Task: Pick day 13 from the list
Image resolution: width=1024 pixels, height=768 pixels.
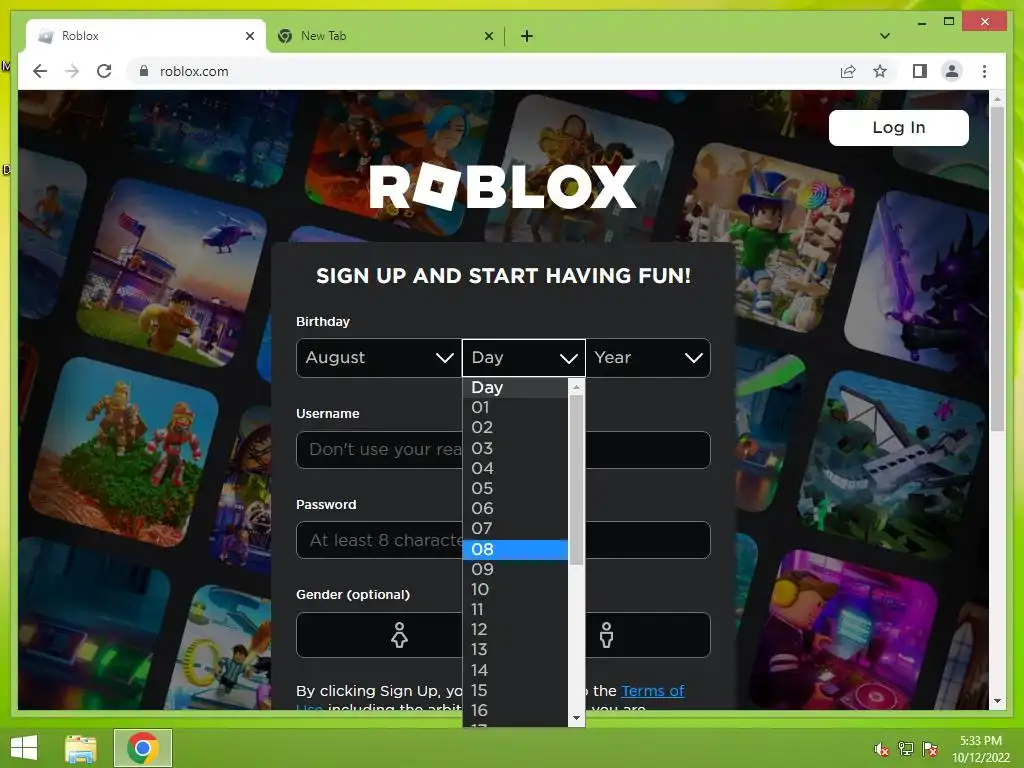Action: (515, 650)
